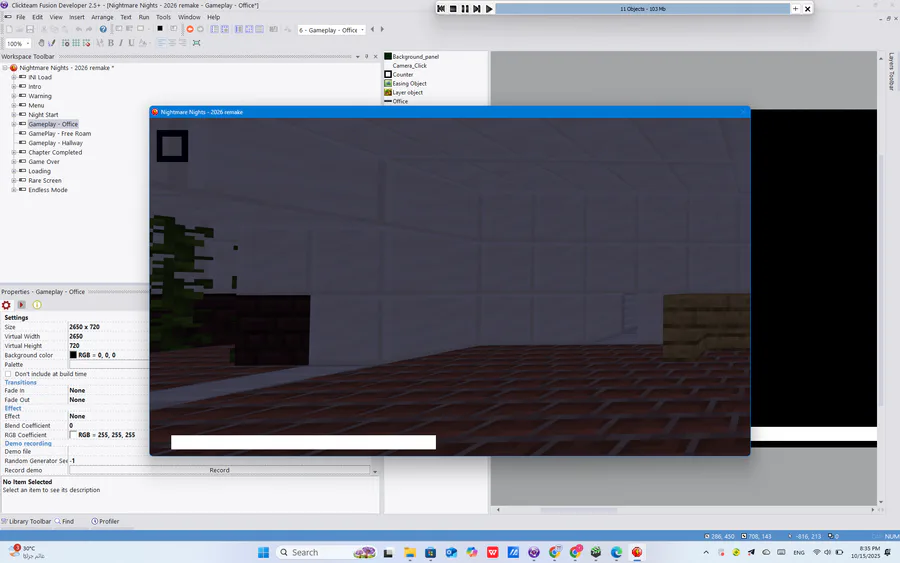
Task: Select the Endless Mode frame
Action: click(48, 190)
